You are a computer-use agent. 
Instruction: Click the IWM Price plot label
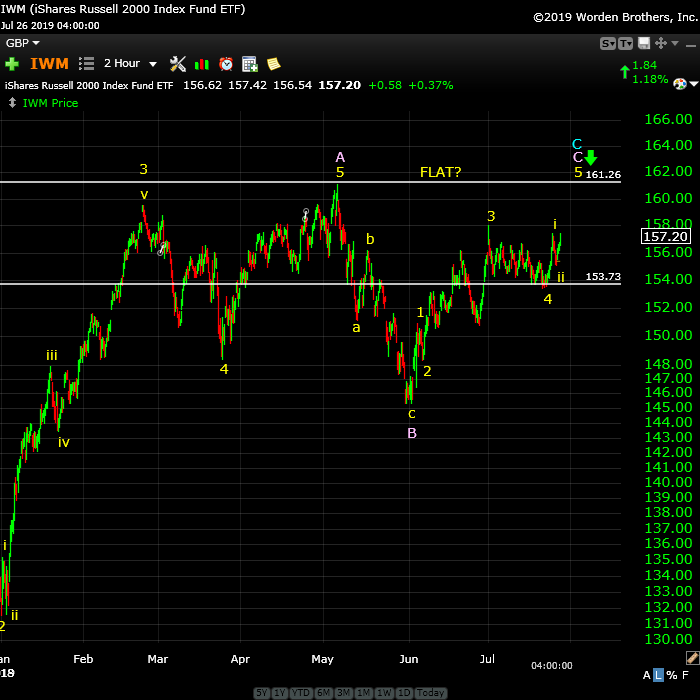(50, 103)
